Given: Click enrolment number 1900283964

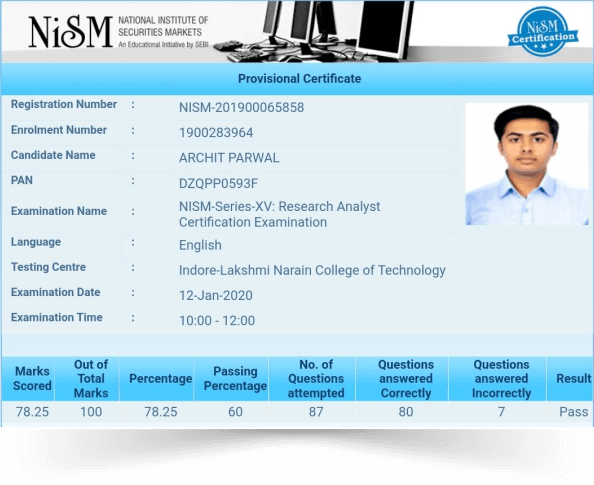Looking at the screenshot, I should (x=216, y=133).
